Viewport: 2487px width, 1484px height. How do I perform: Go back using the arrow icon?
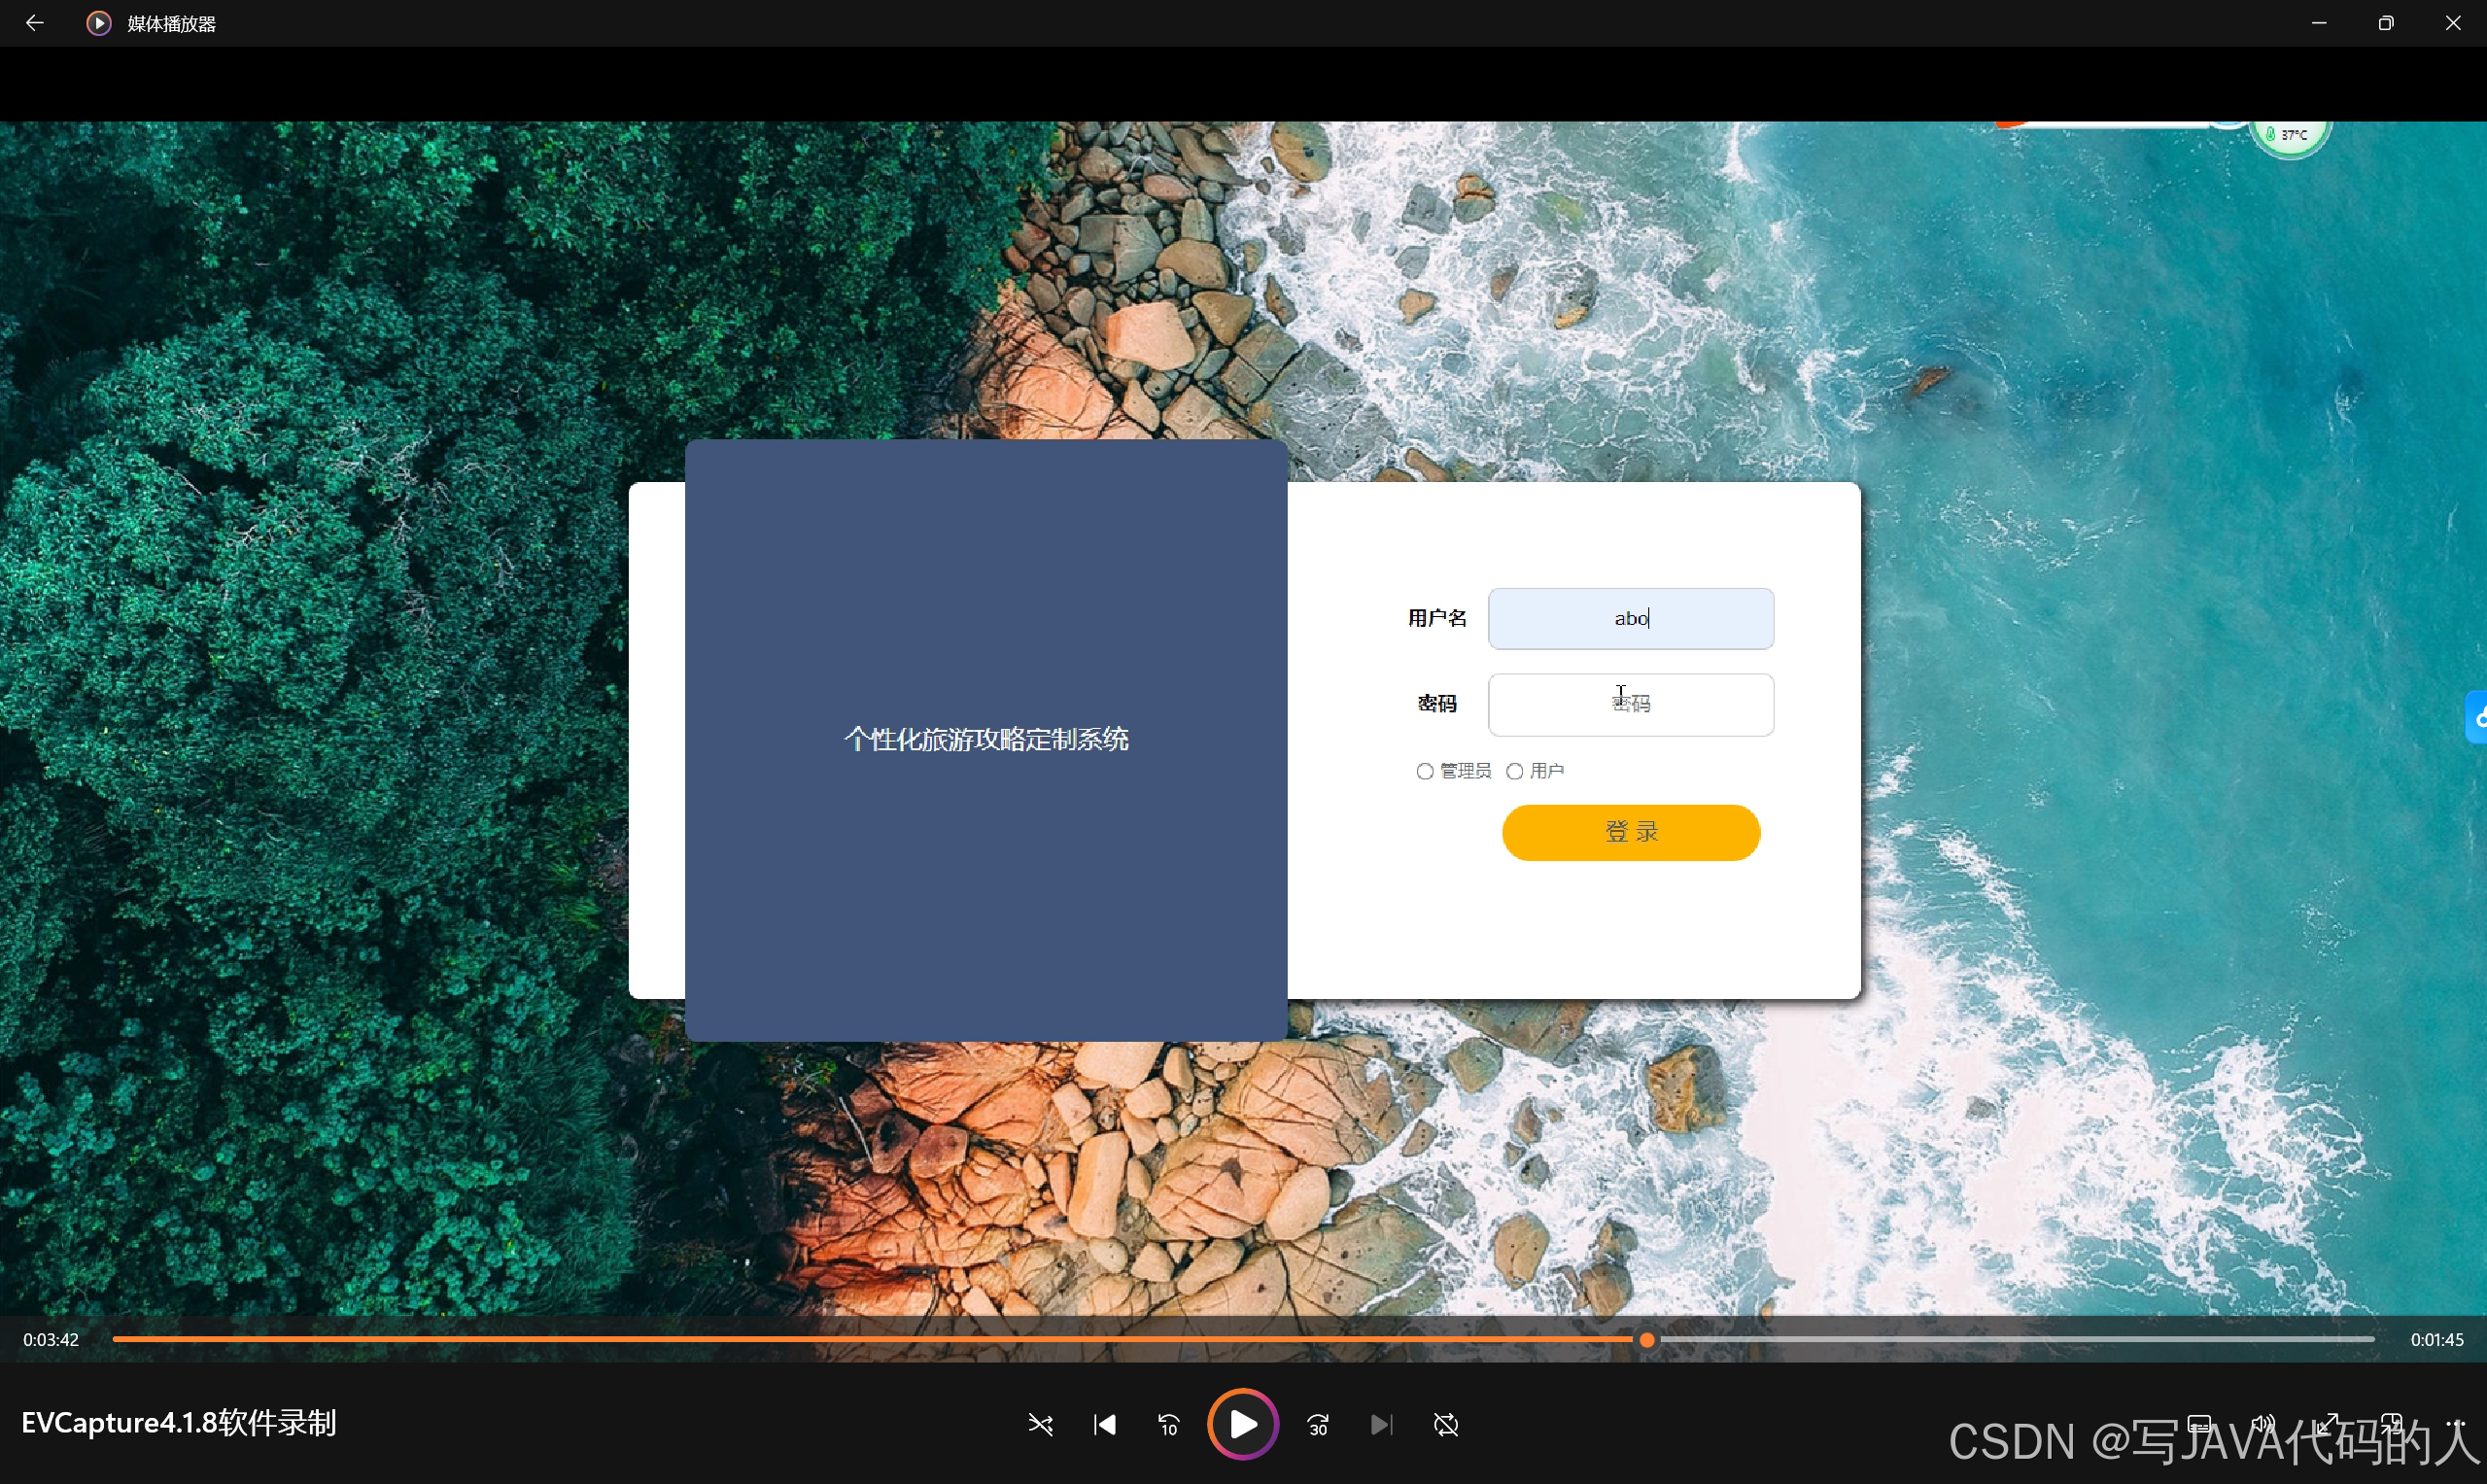pos(34,23)
